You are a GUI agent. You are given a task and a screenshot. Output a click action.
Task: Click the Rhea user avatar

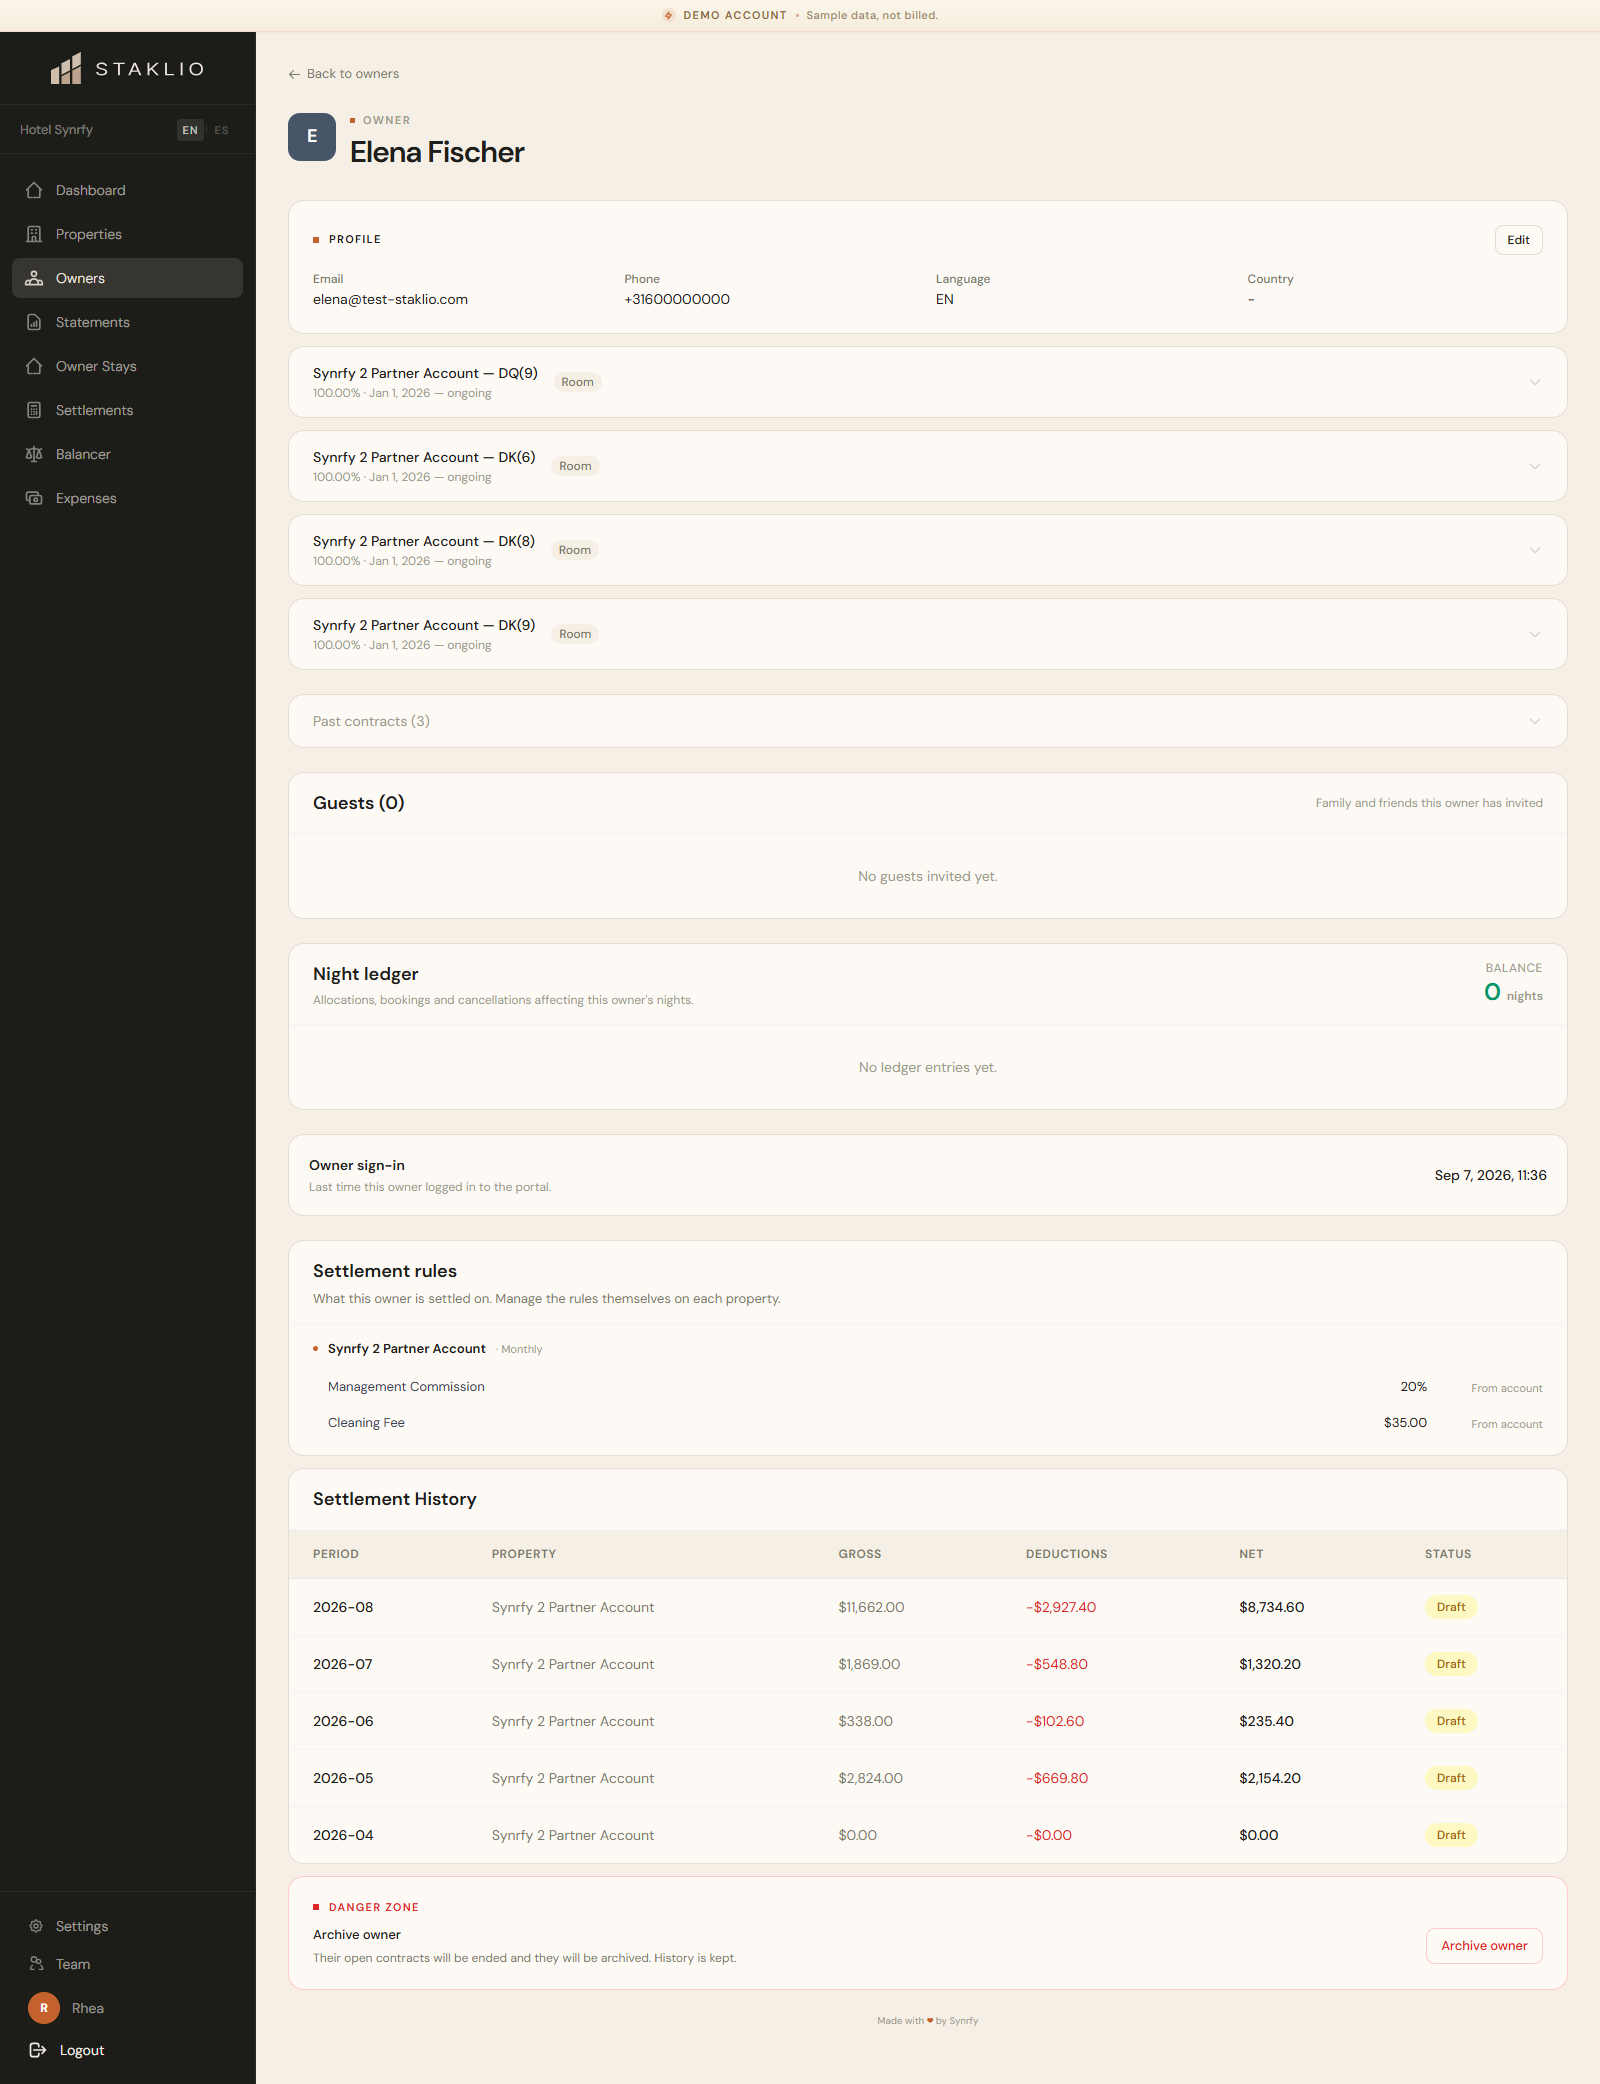pyautogui.click(x=44, y=2008)
